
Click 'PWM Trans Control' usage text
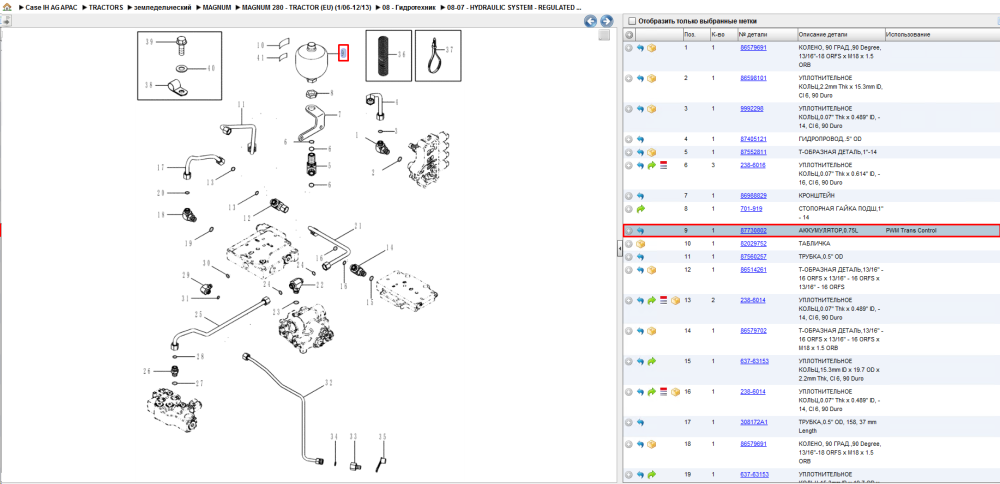[x=911, y=230]
